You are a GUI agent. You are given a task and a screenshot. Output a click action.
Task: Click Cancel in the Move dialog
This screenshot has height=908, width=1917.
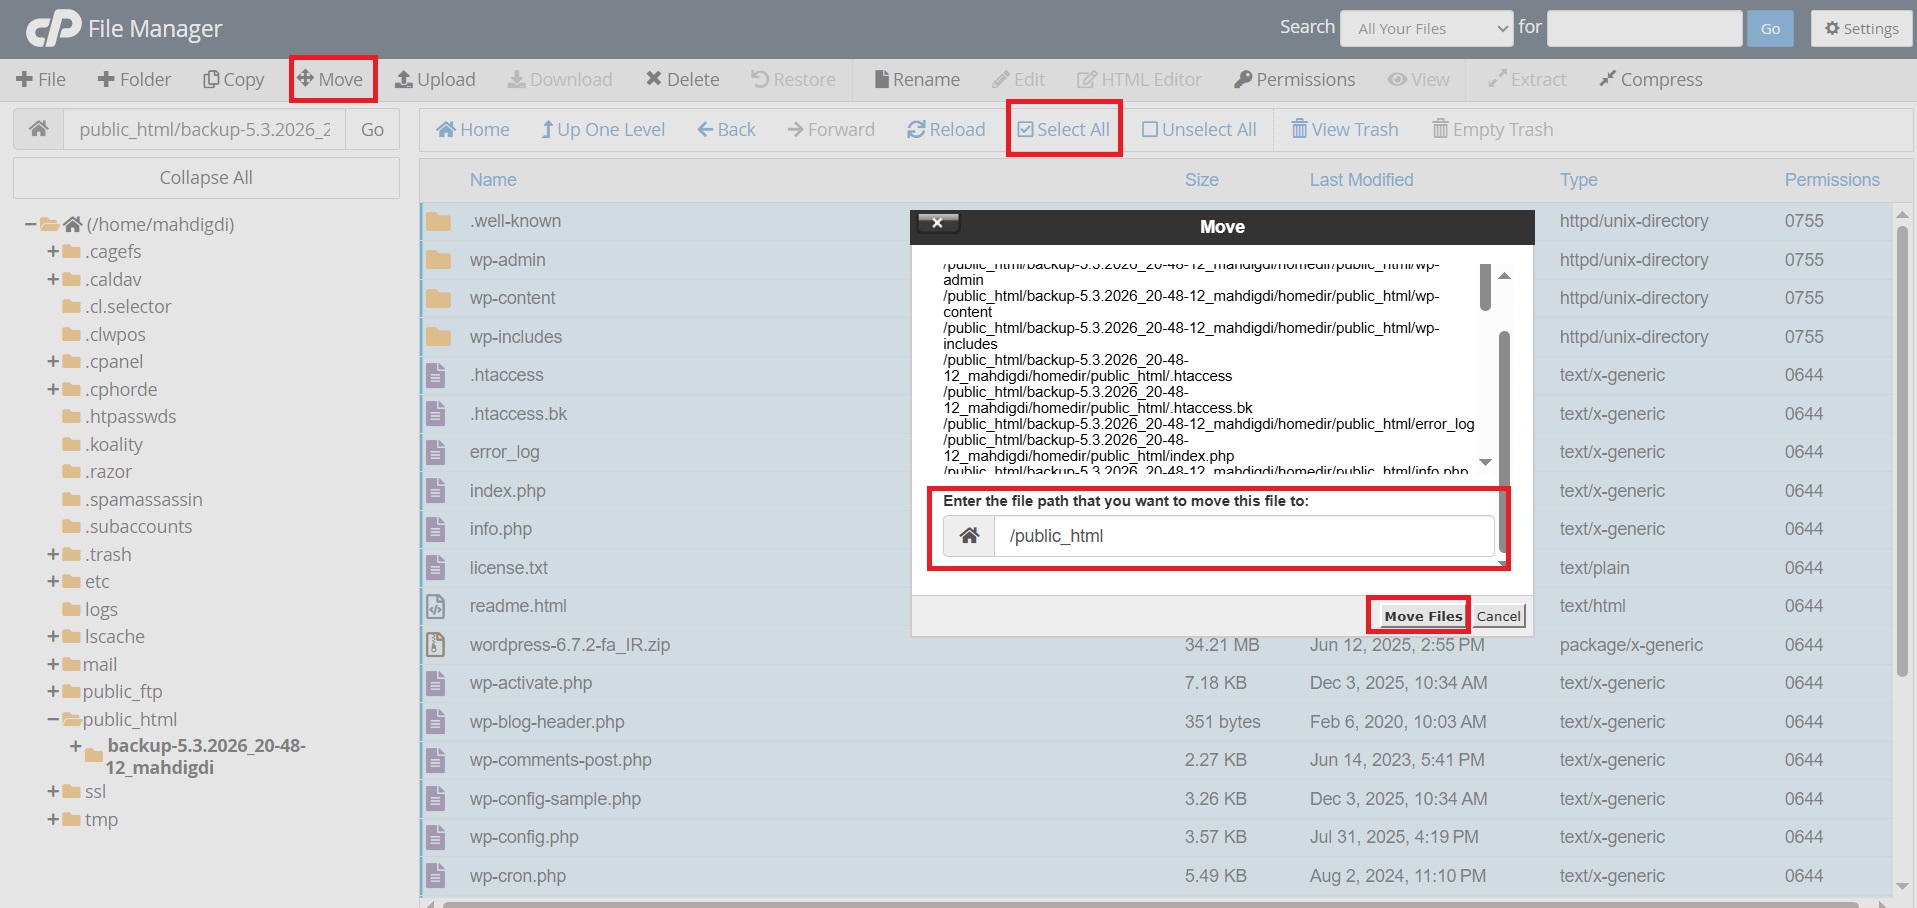click(1498, 616)
